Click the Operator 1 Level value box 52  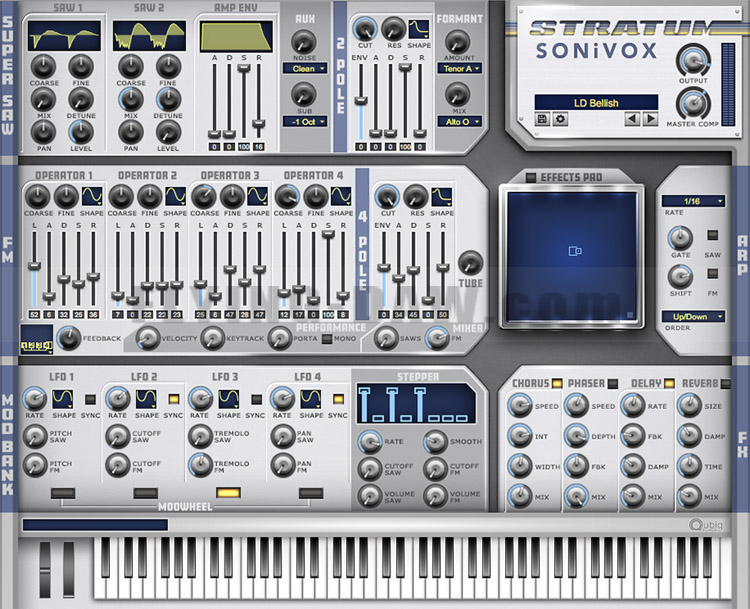tap(34, 315)
